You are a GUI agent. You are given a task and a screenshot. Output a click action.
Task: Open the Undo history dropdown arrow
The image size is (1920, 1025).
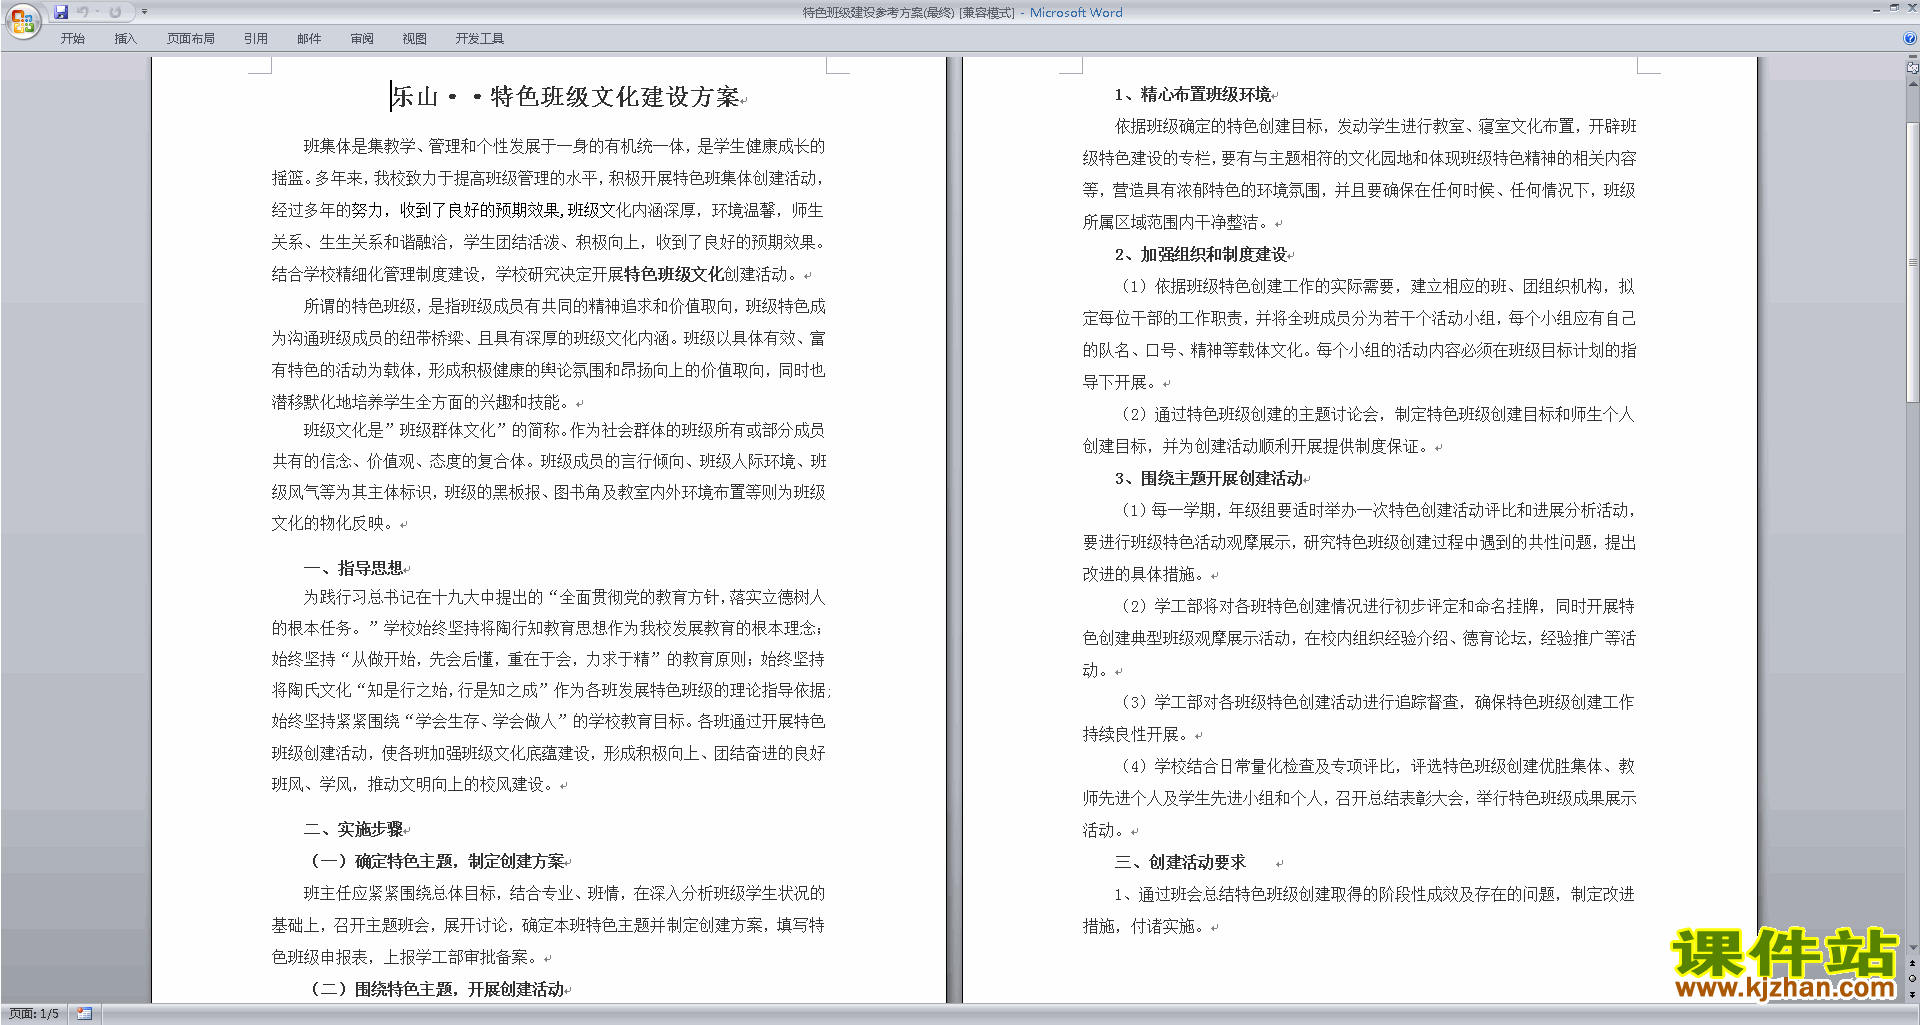97,12
